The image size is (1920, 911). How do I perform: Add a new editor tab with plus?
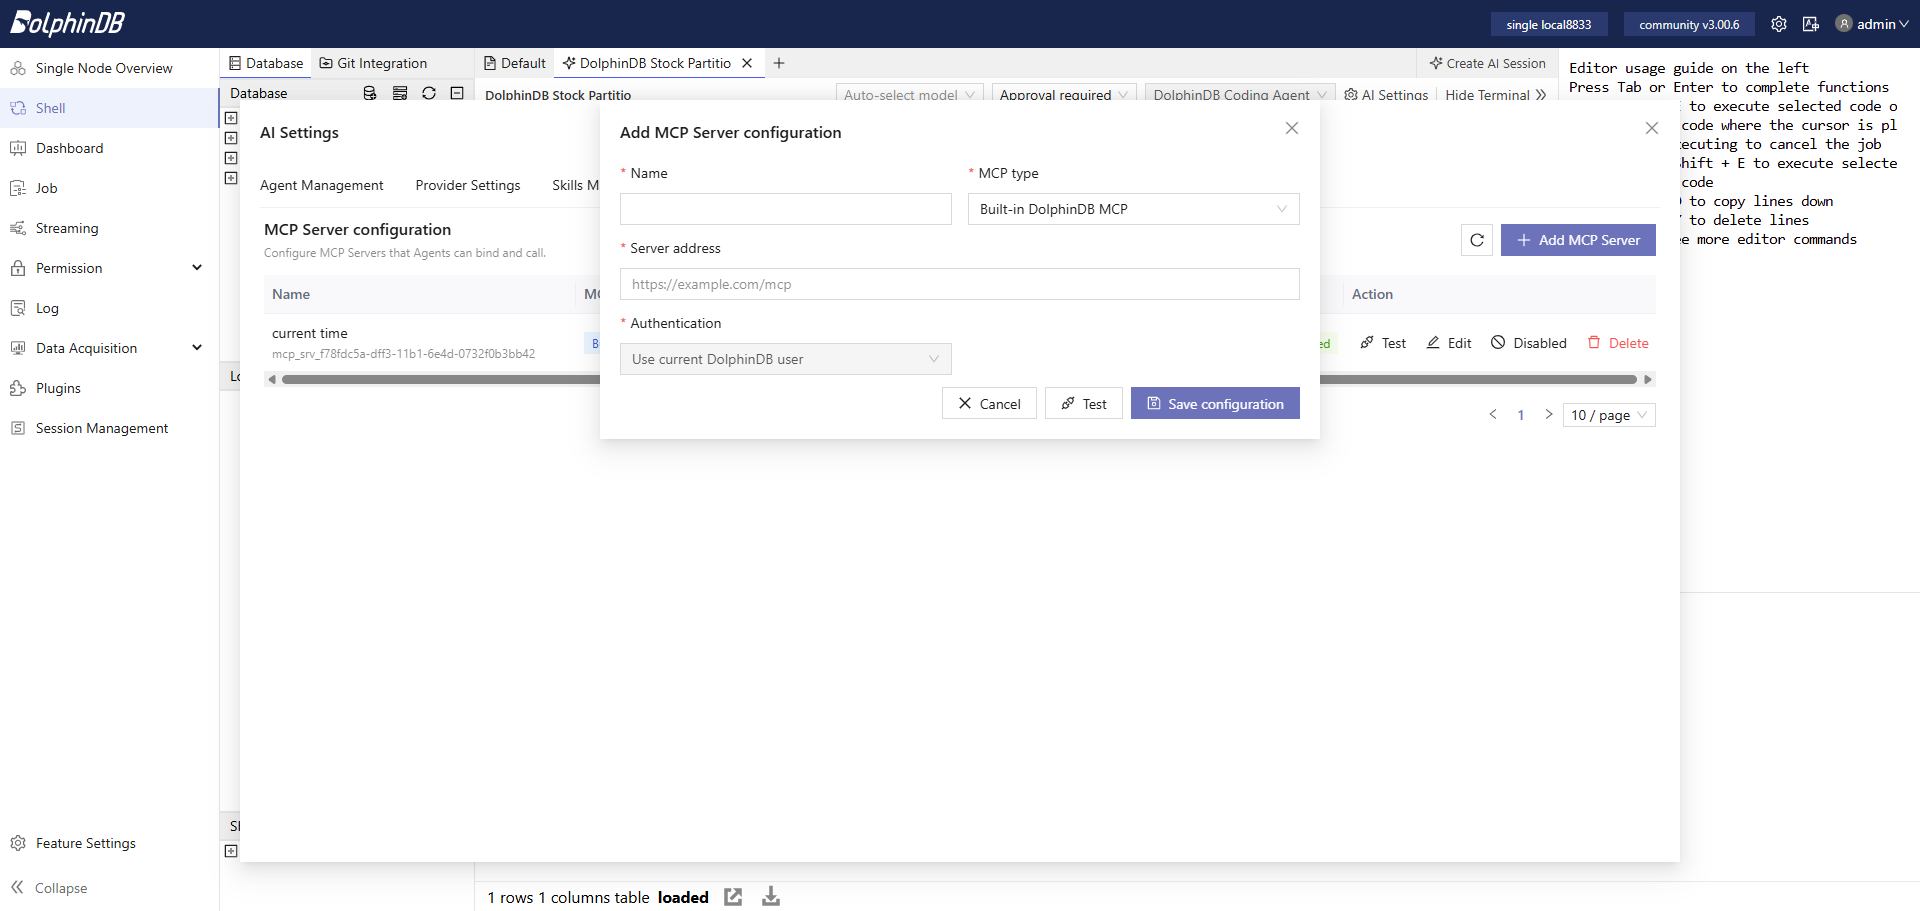coord(779,63)
